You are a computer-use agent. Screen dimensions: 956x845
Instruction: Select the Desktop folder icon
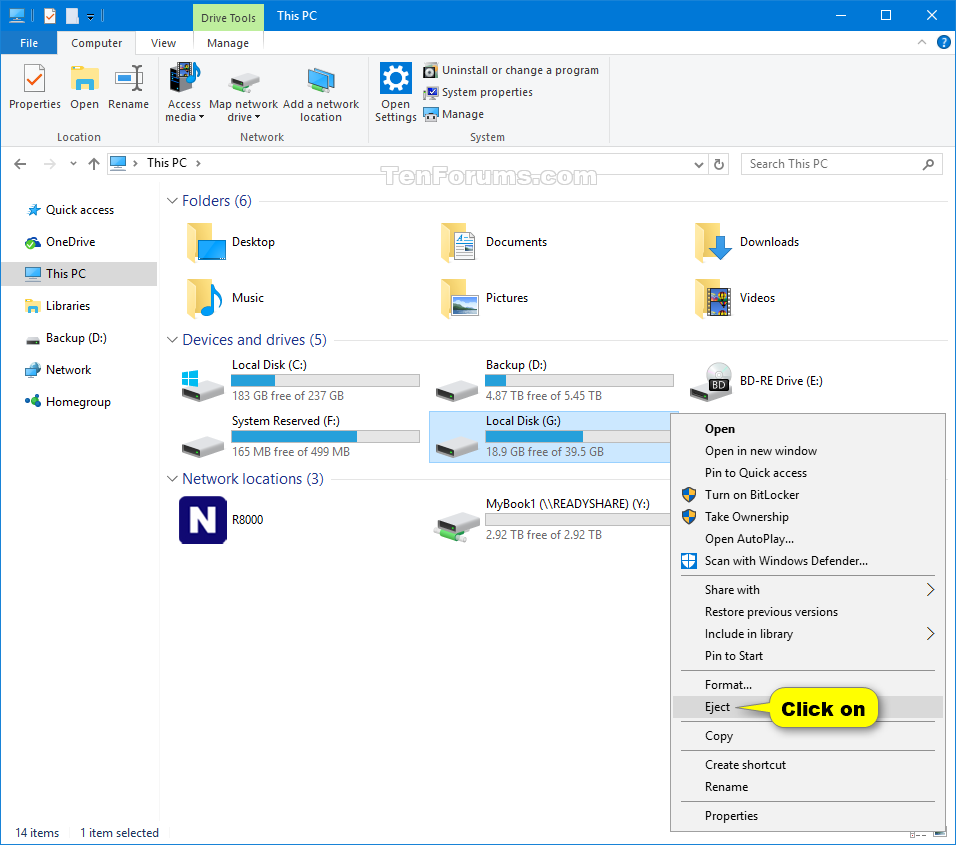(206, 242)
